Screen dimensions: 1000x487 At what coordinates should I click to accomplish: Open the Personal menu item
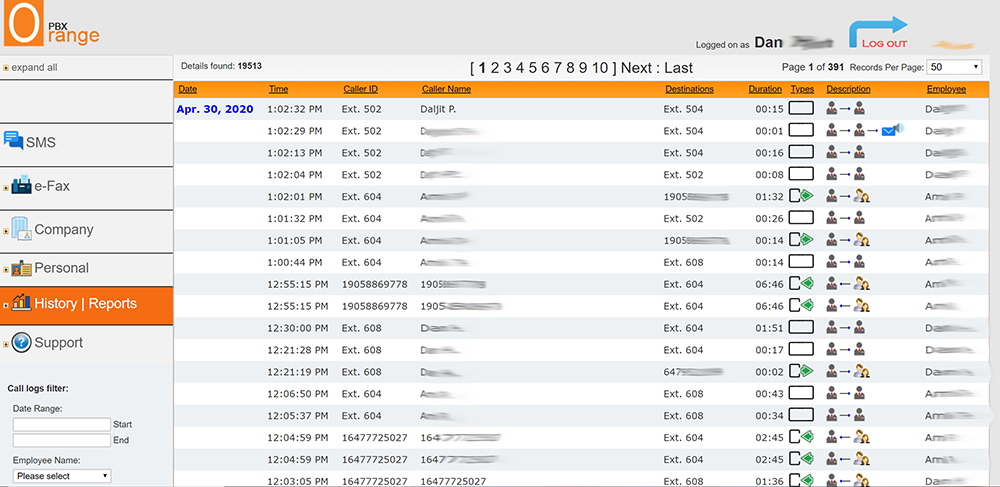61,268
